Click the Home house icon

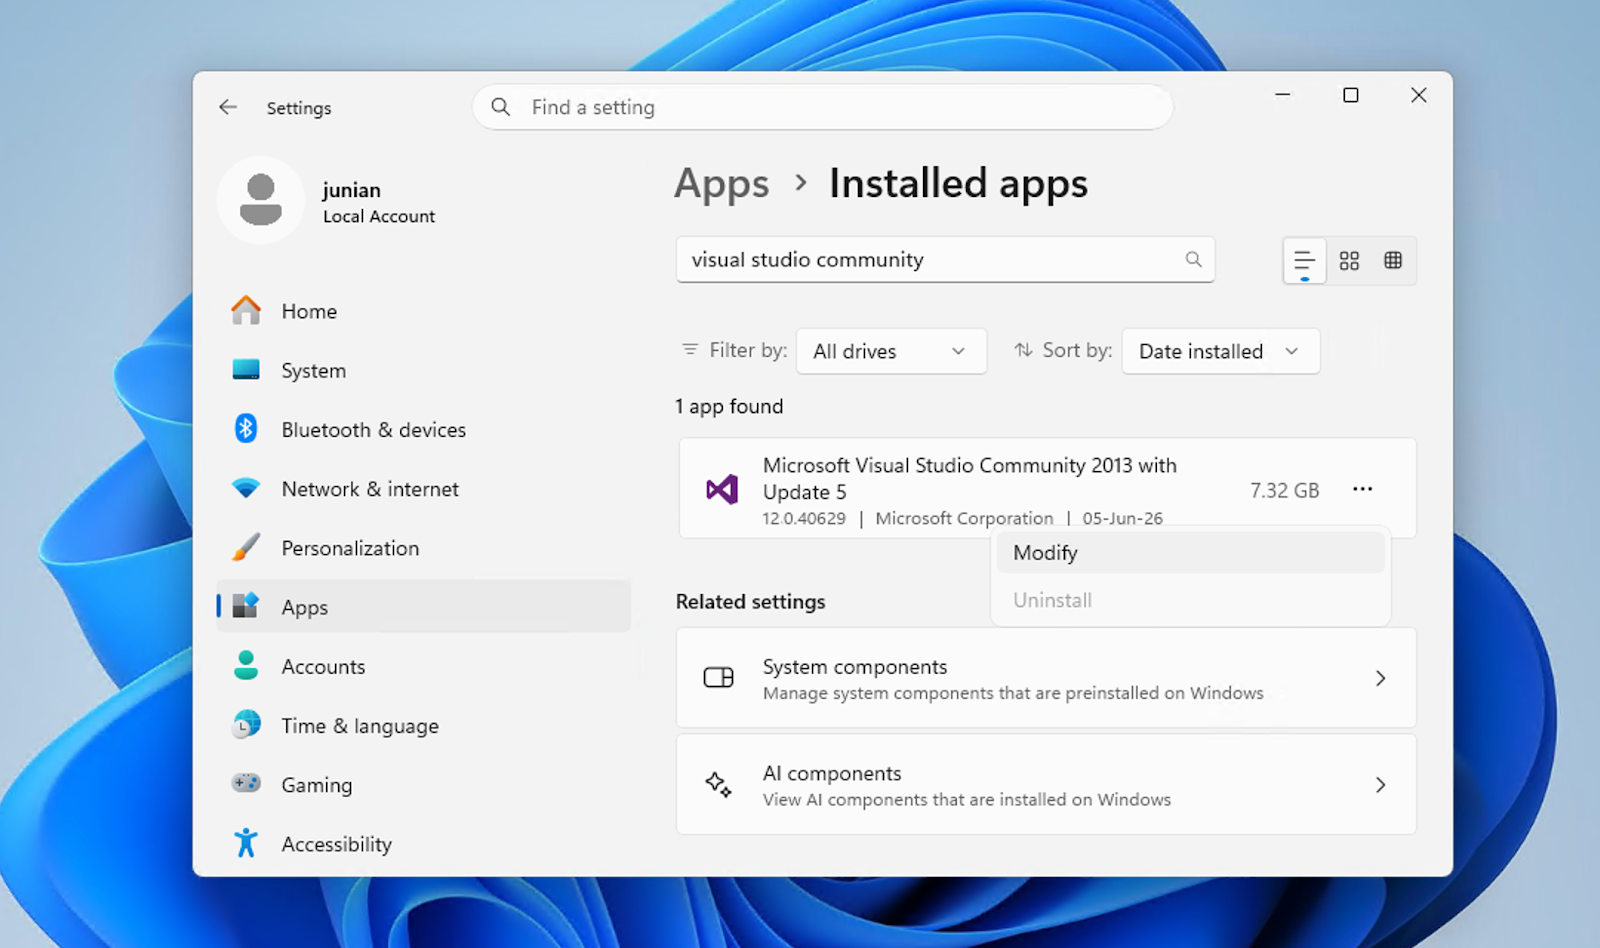tap(246, 310)
